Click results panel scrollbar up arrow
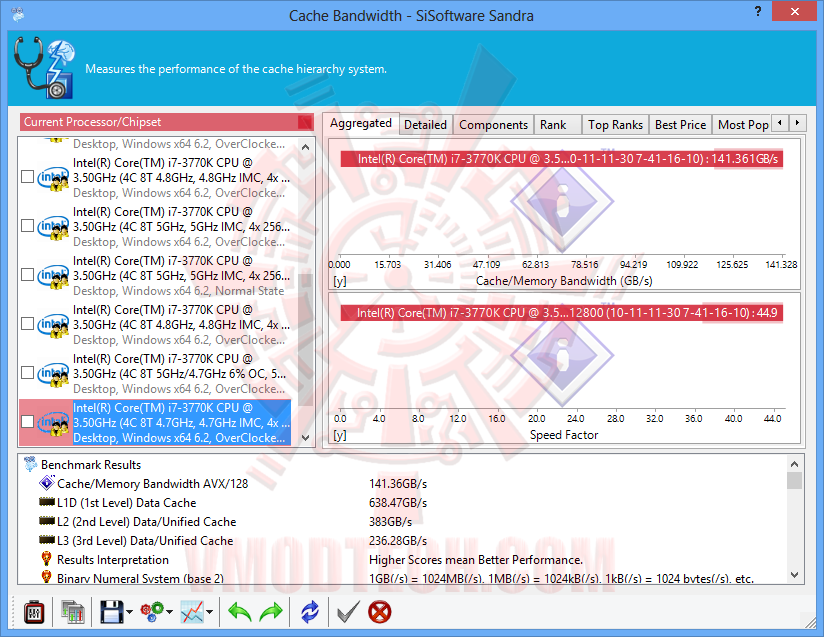824x637 pixels. (795, 464)
